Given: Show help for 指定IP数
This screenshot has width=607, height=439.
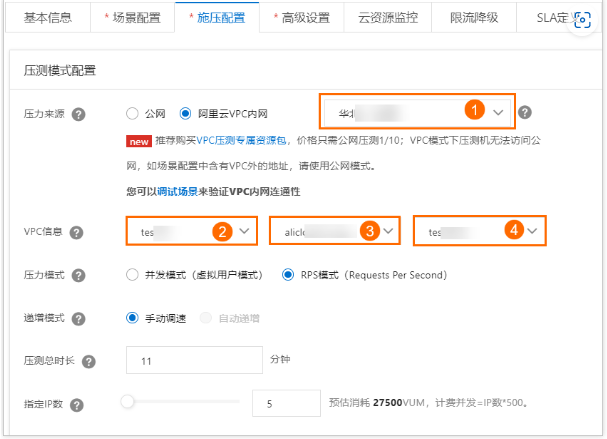Looking at the screenshot, I should [x=77, y=405].
